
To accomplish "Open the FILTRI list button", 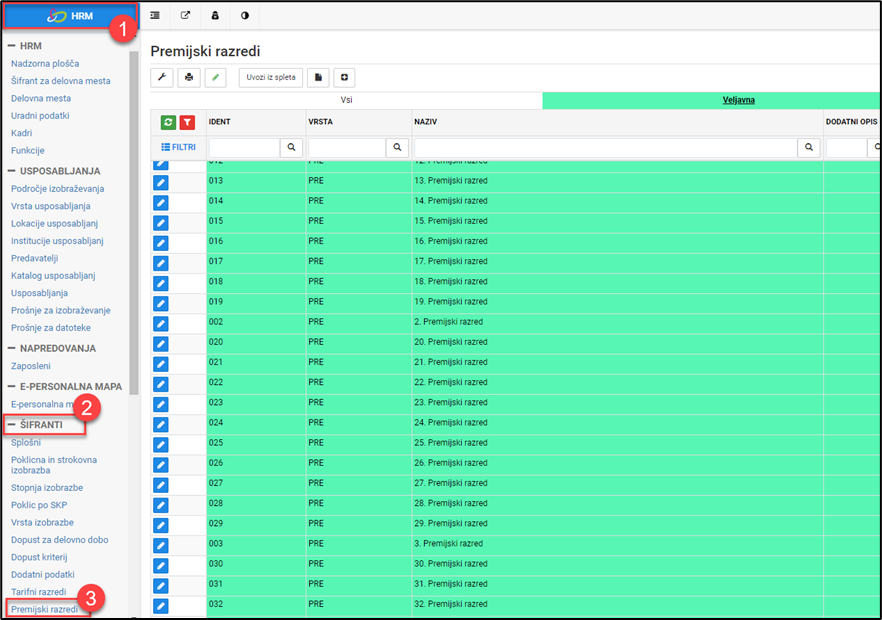I will point(178,147).
